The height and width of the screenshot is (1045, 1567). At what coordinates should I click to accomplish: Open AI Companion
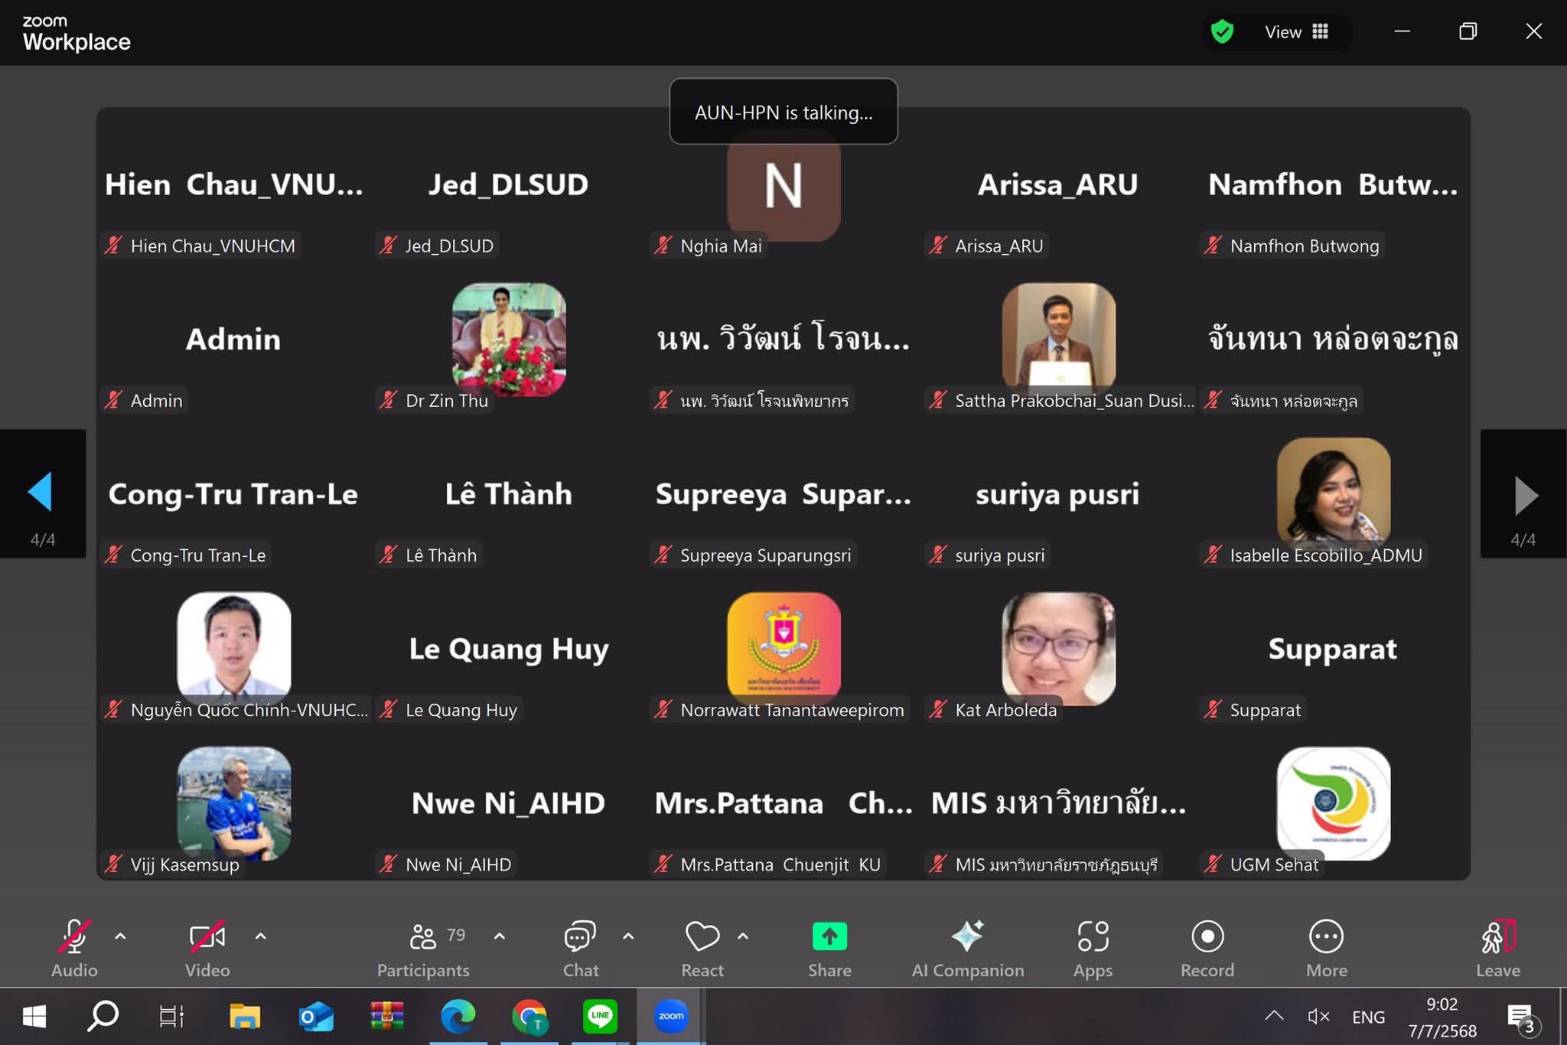967,948
